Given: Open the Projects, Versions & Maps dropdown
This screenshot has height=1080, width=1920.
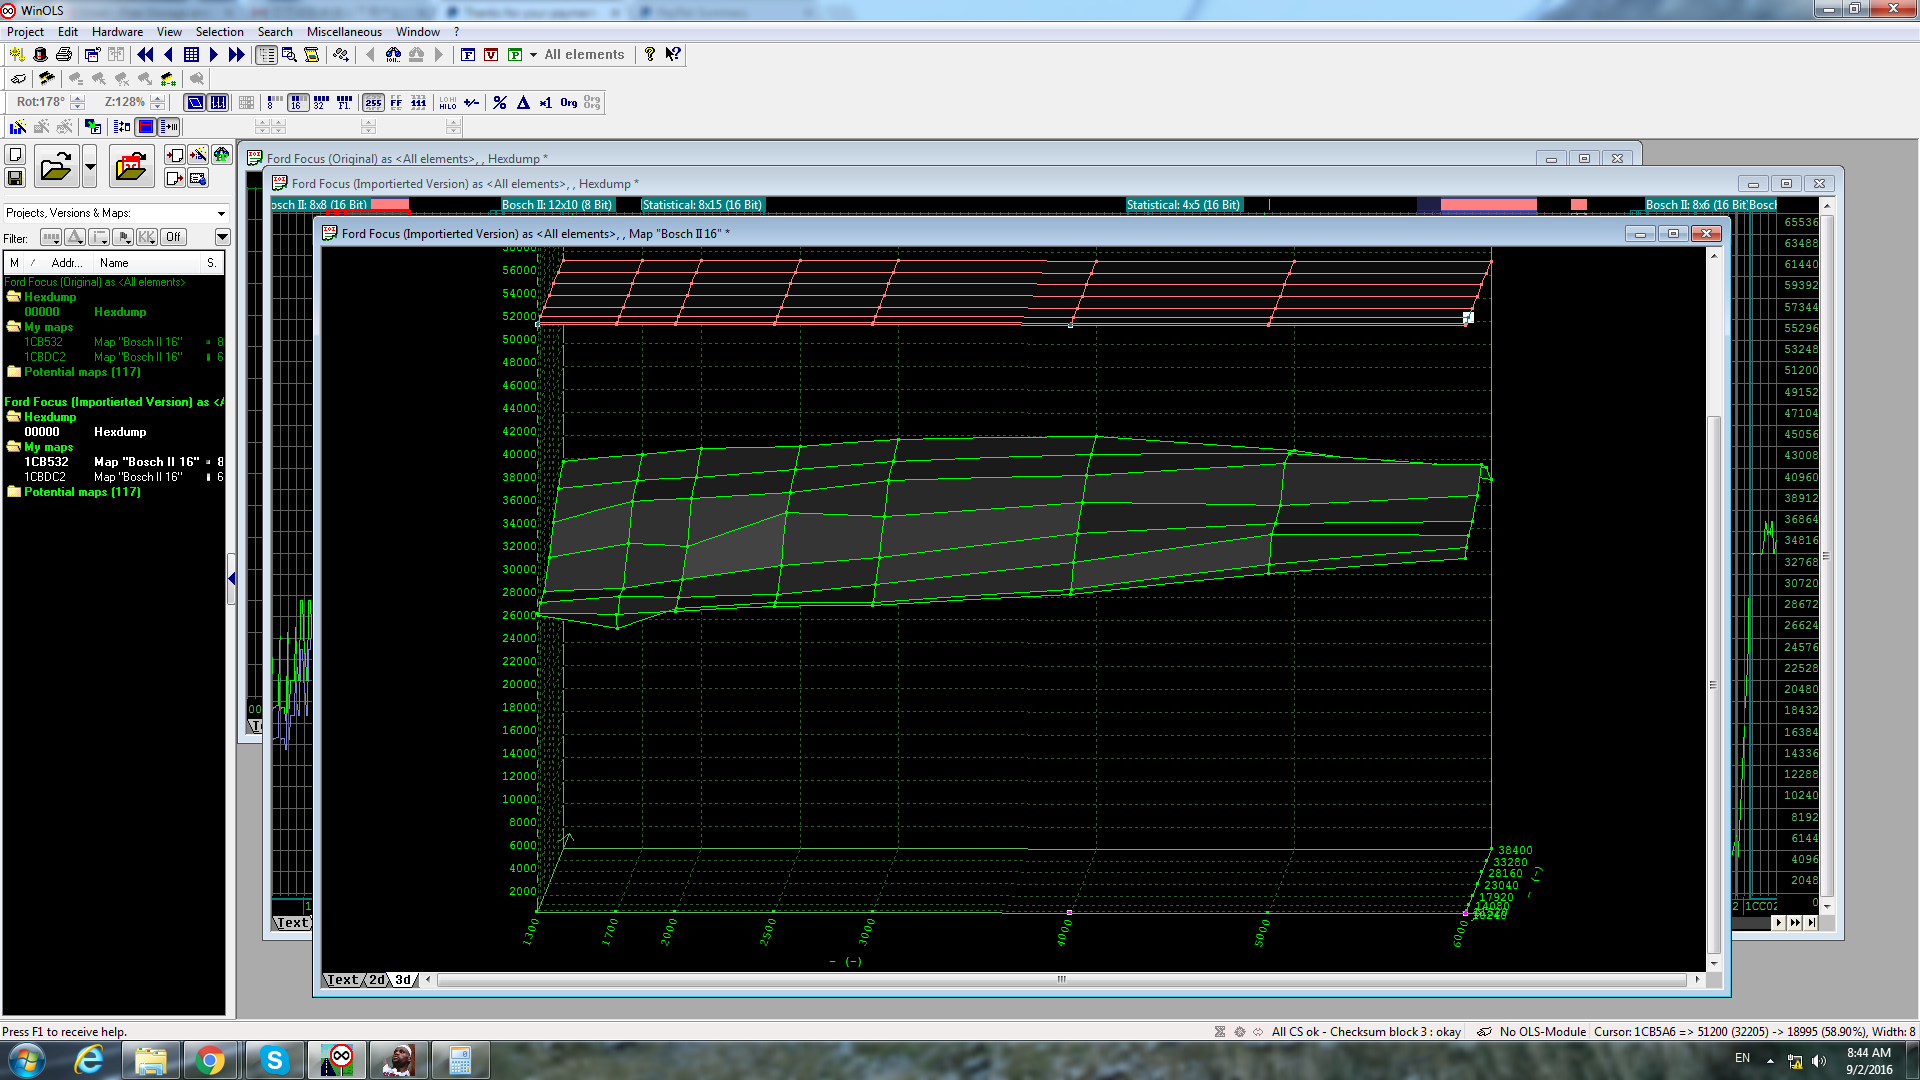Looking at the screenshot, I should tap(221, 213).
